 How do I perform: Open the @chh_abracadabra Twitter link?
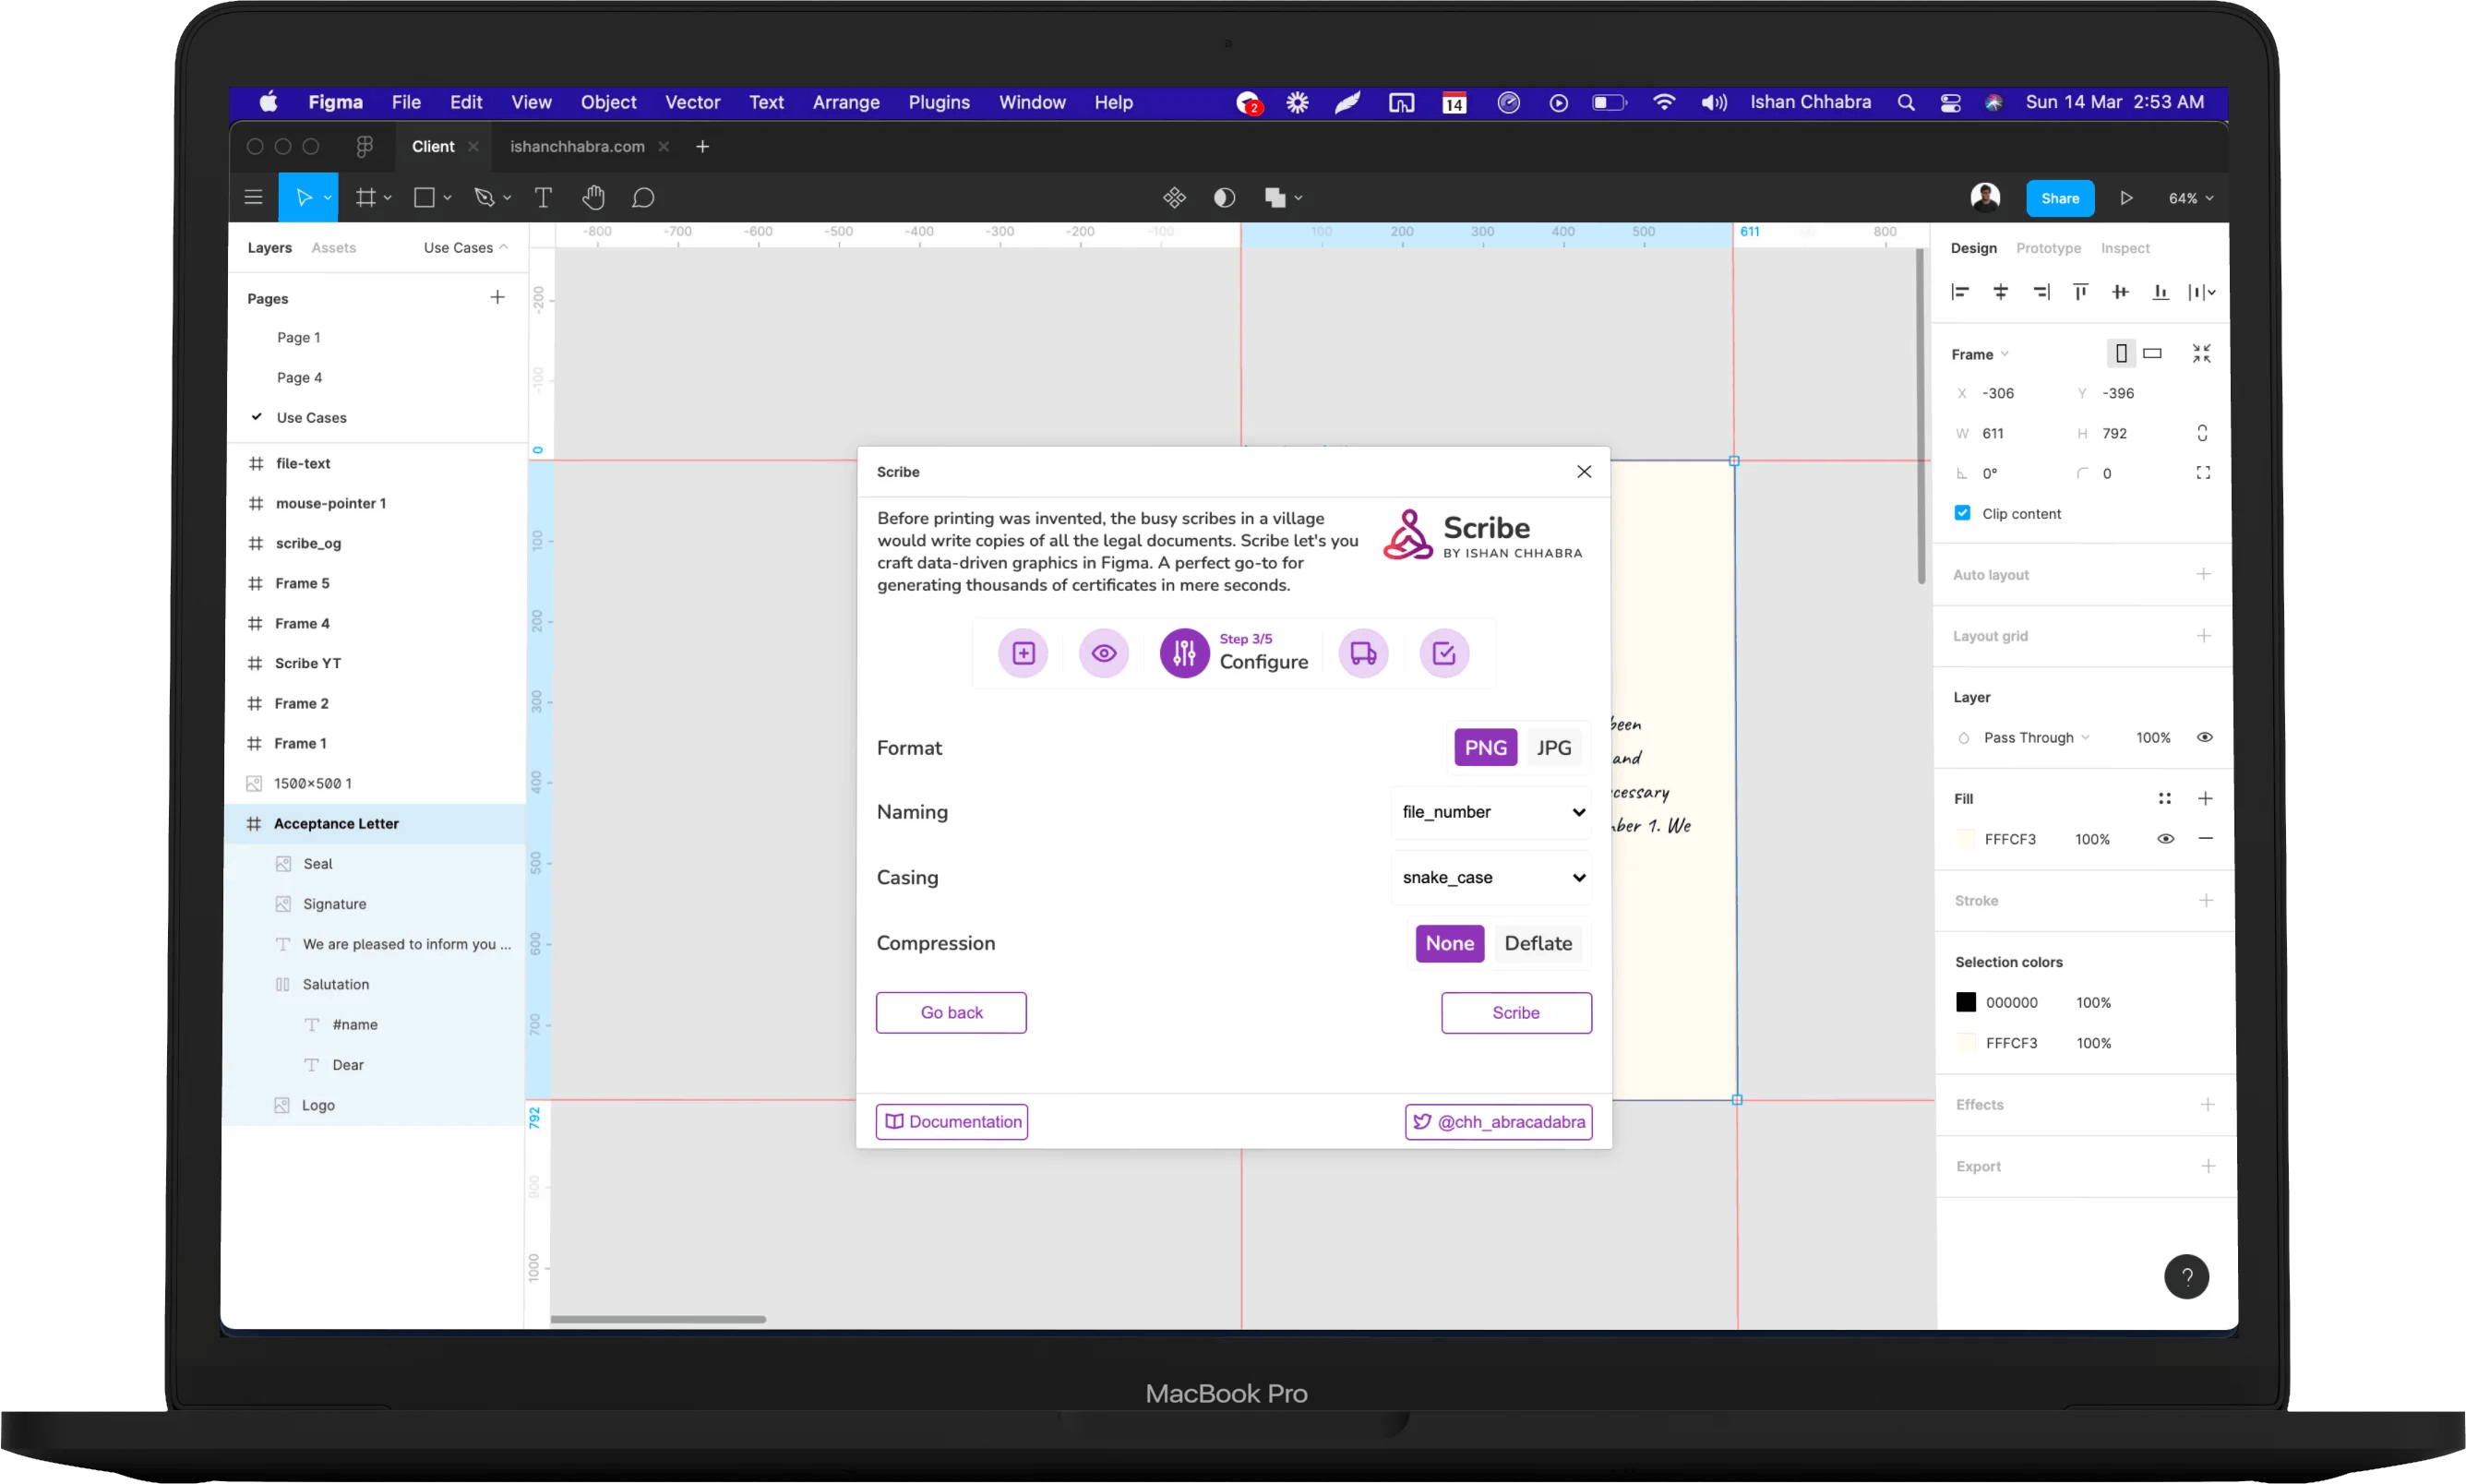pos(1498,1121)
